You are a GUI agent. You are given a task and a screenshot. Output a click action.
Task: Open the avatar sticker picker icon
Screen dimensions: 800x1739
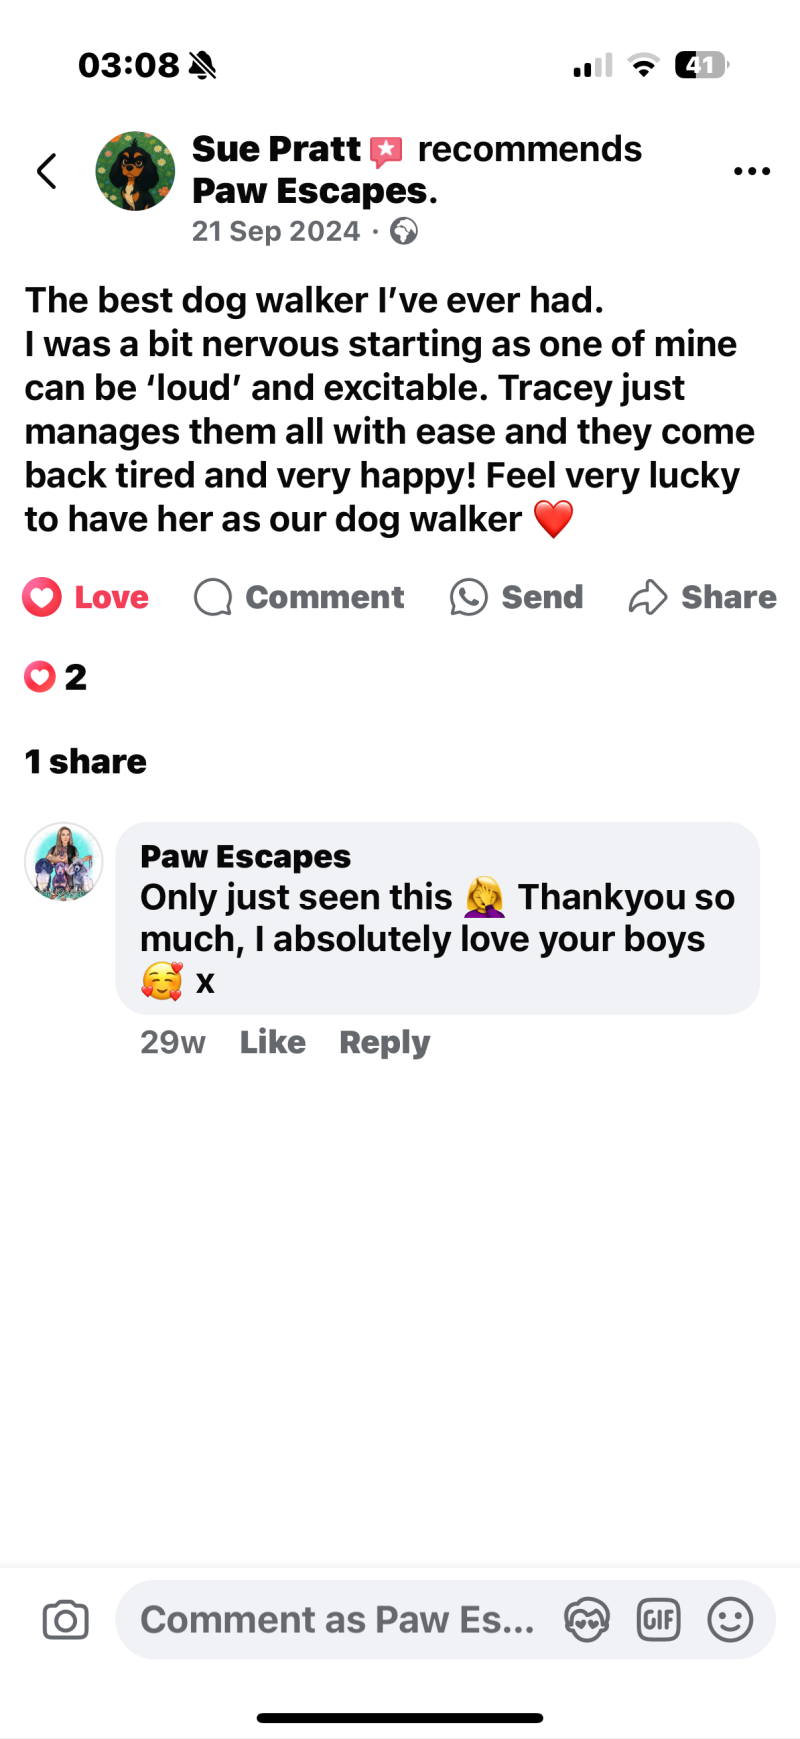587,1620
